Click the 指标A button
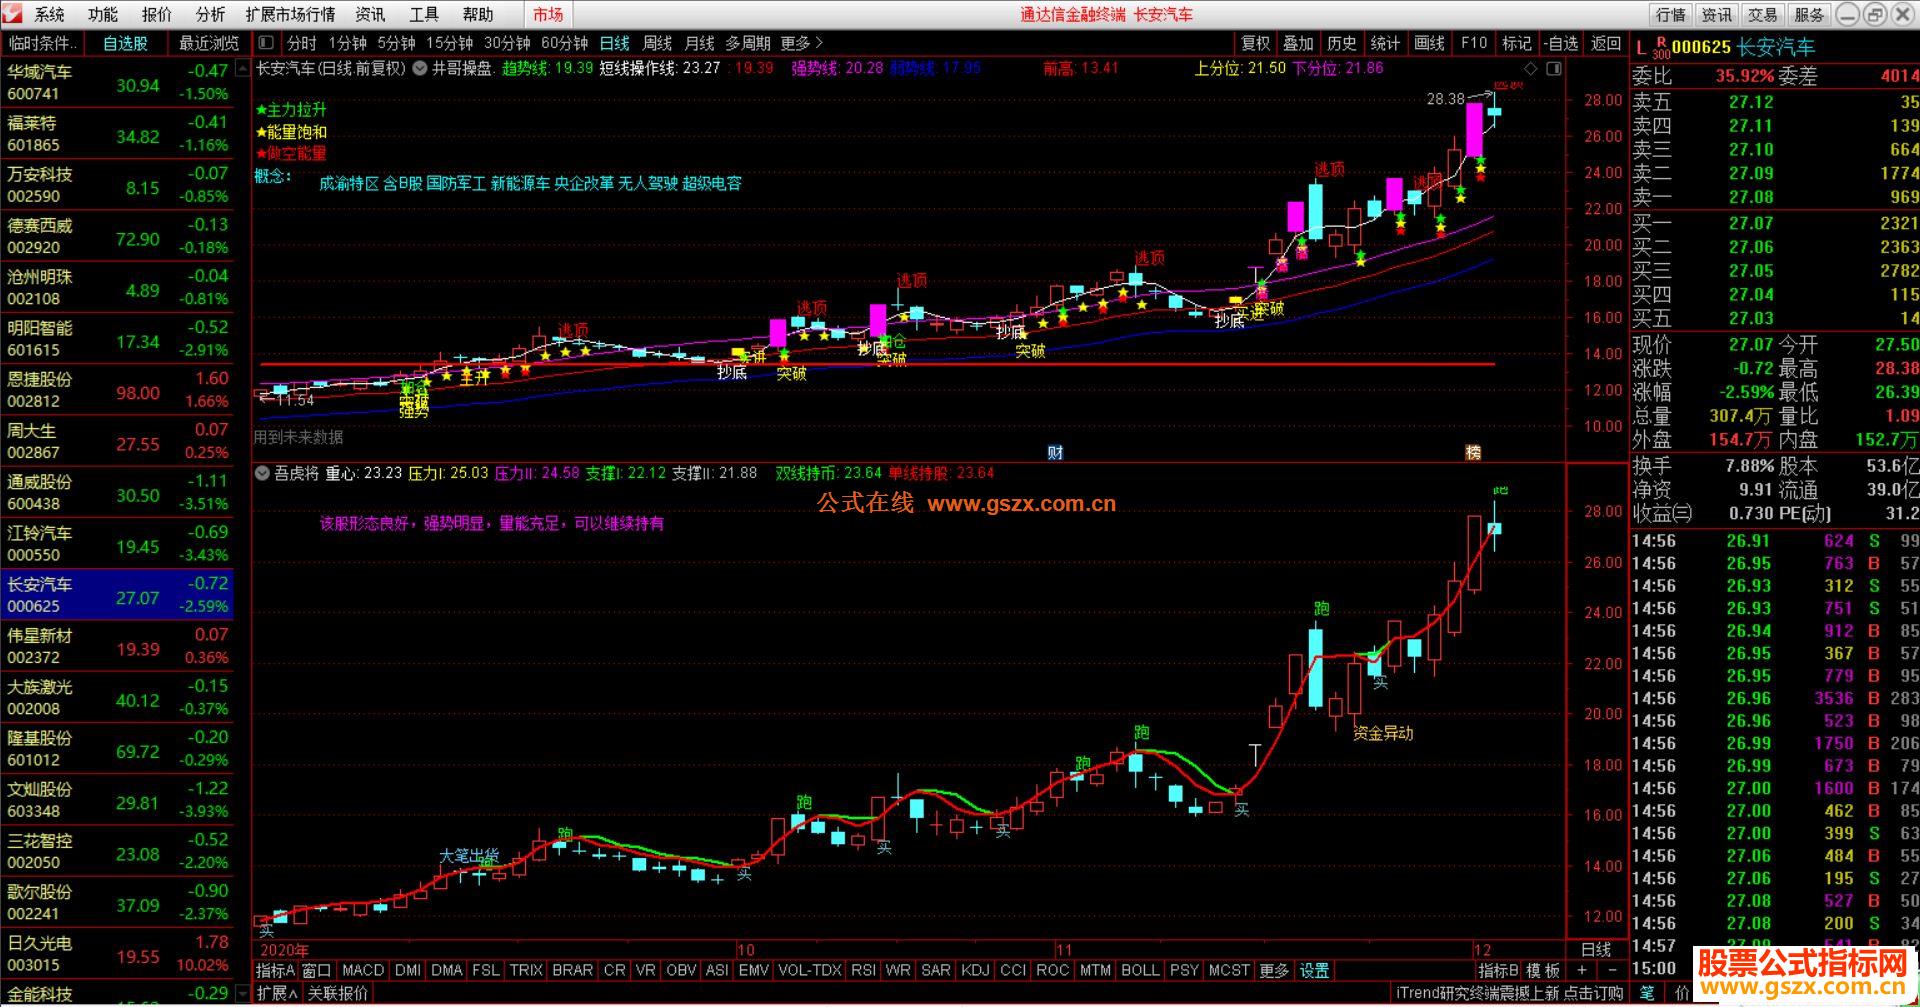Viewport: 1920px width, 1007px height. tap(275, 970)
